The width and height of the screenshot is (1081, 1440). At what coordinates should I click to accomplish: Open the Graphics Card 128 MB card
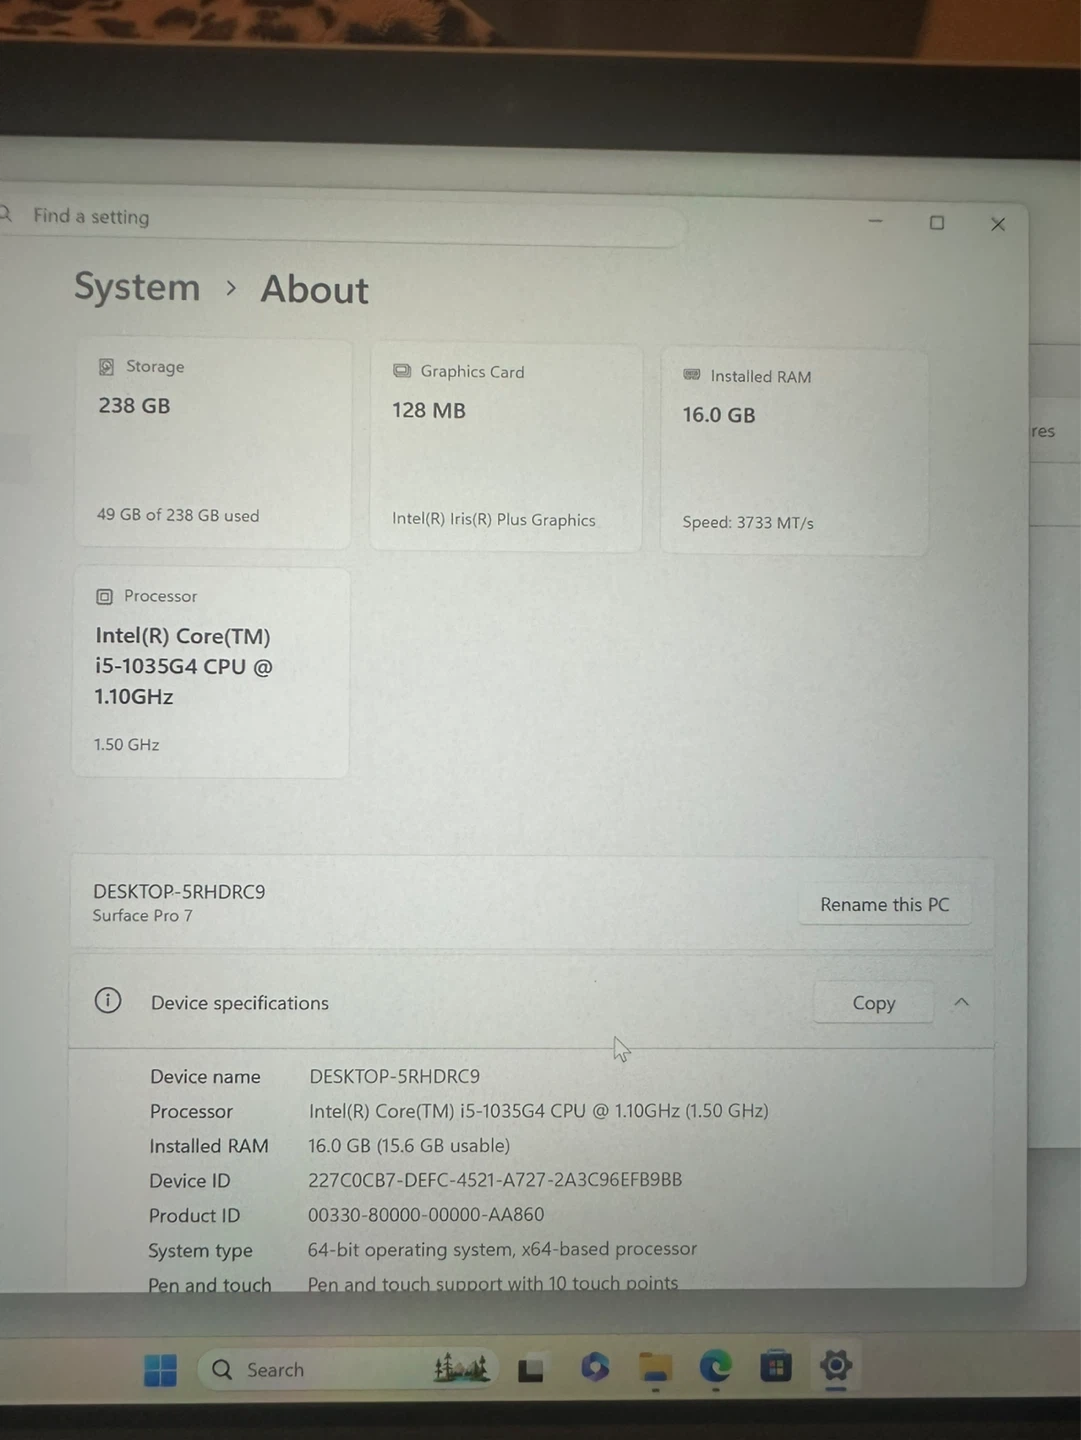click(506, 447)
